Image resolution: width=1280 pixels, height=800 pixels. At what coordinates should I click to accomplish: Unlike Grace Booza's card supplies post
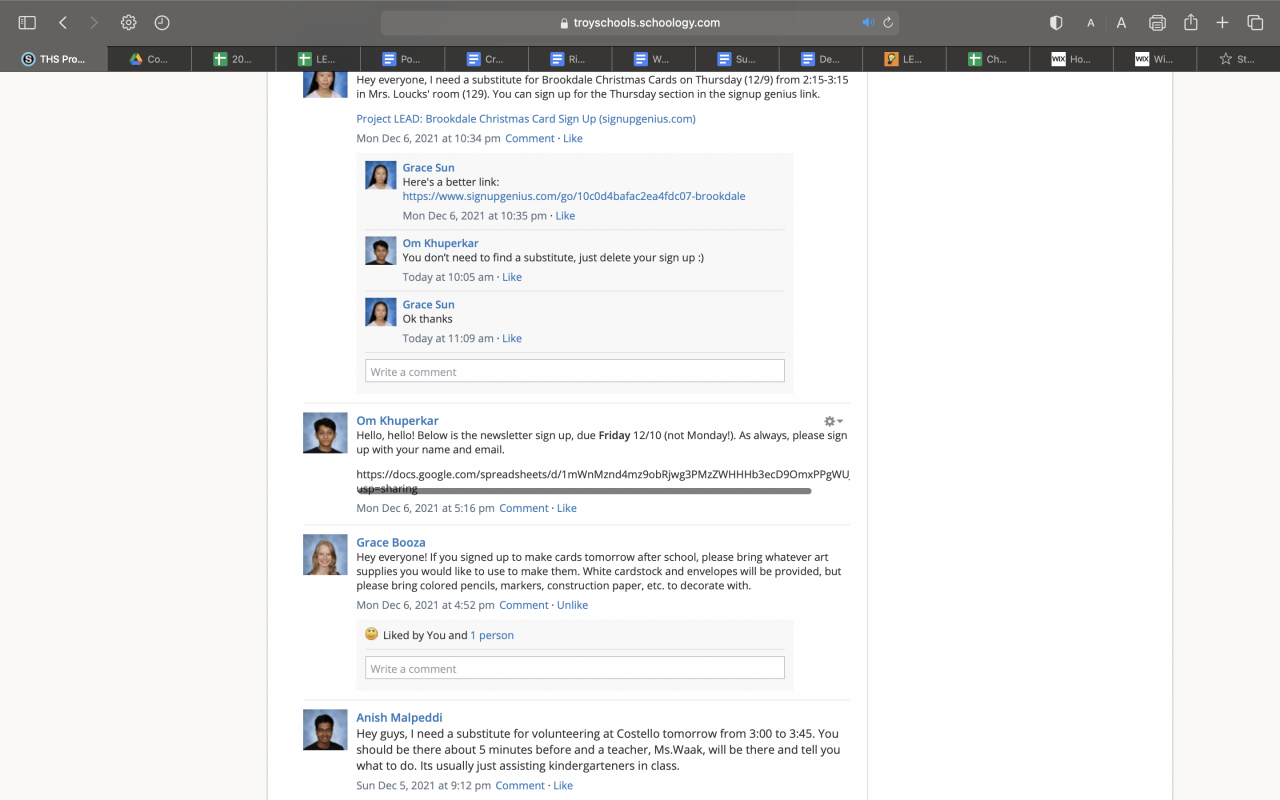coord(572,605)
